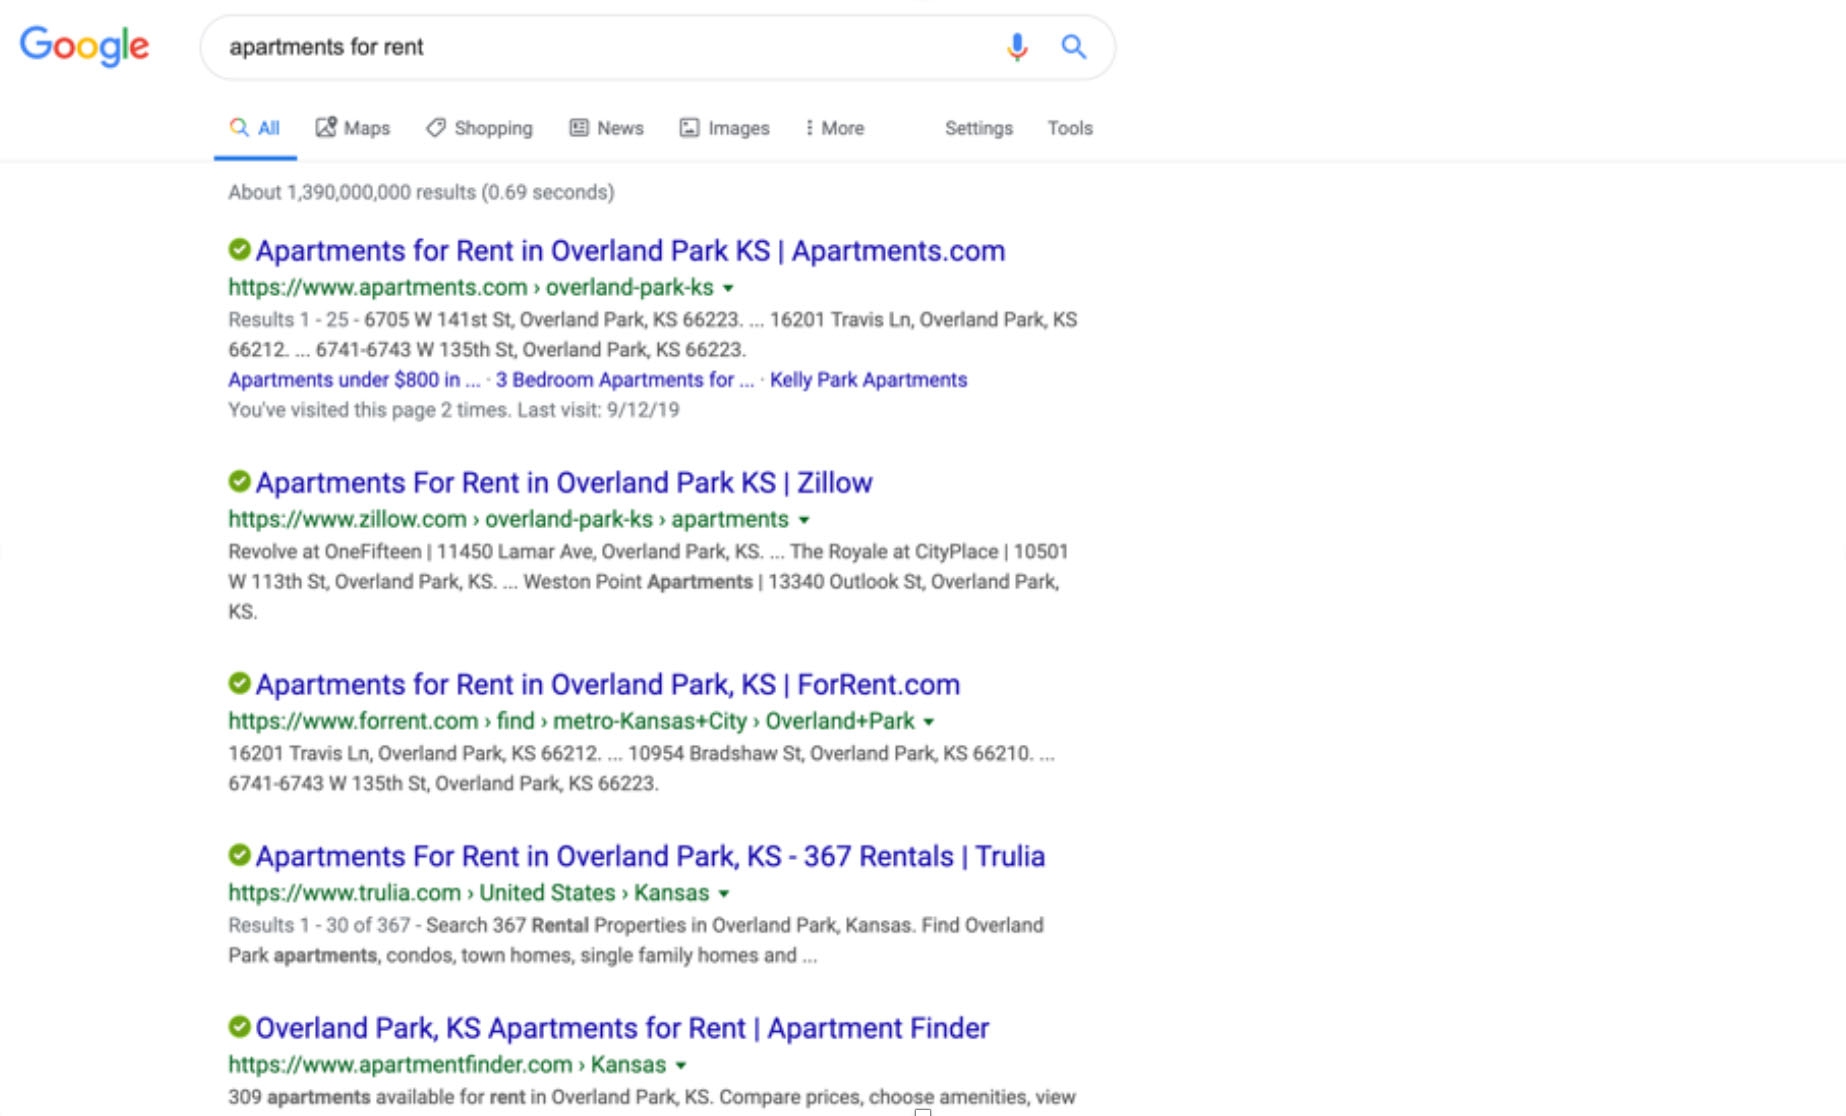Click the https://www.trulia.com URL line
The width and height of the screenshot is (1846, 1116).
(x=468, y=894)
